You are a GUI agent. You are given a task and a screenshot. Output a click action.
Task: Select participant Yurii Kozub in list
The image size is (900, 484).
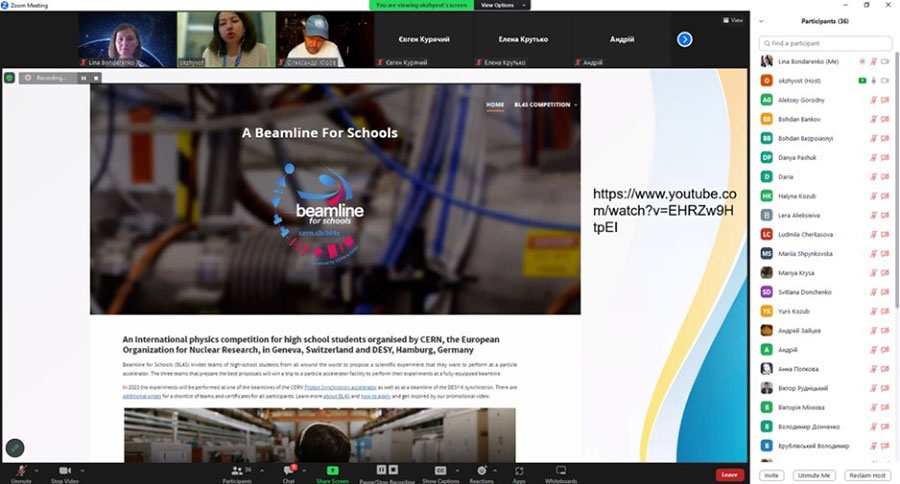825,311
